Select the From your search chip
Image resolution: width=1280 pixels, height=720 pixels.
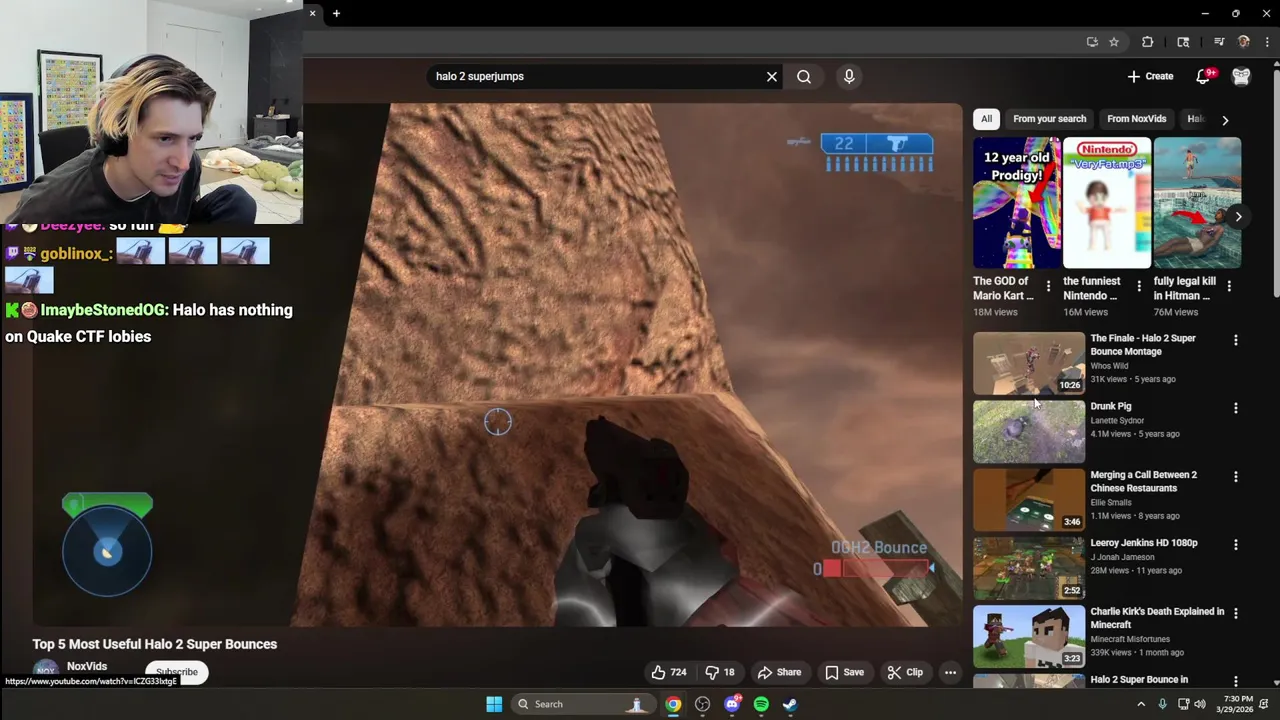point(1049,119)
